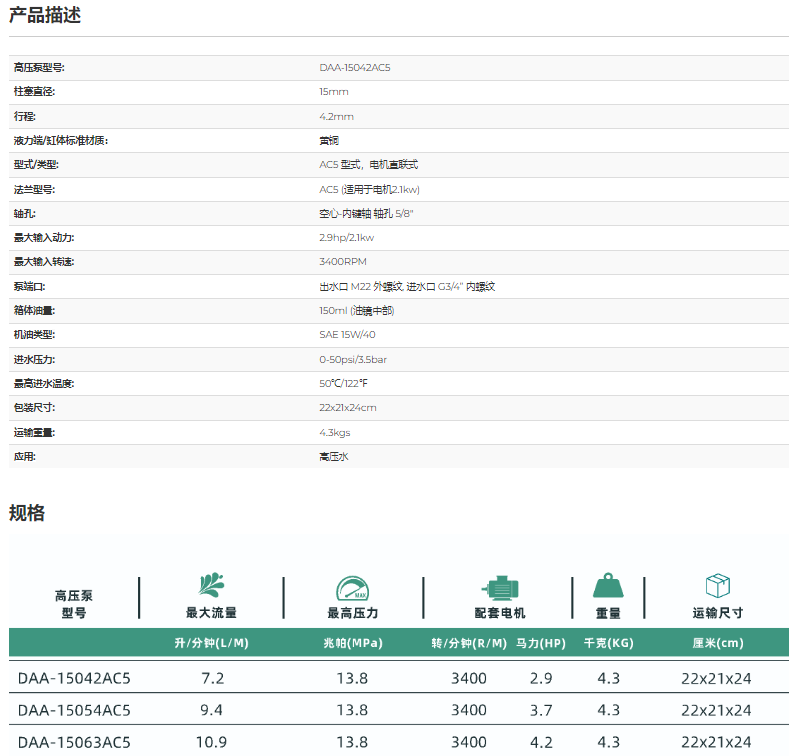Click the 高压泵型号 value DAA-15042AC5 in description
Screen dimensions: 793x756
tap(355, 67)
